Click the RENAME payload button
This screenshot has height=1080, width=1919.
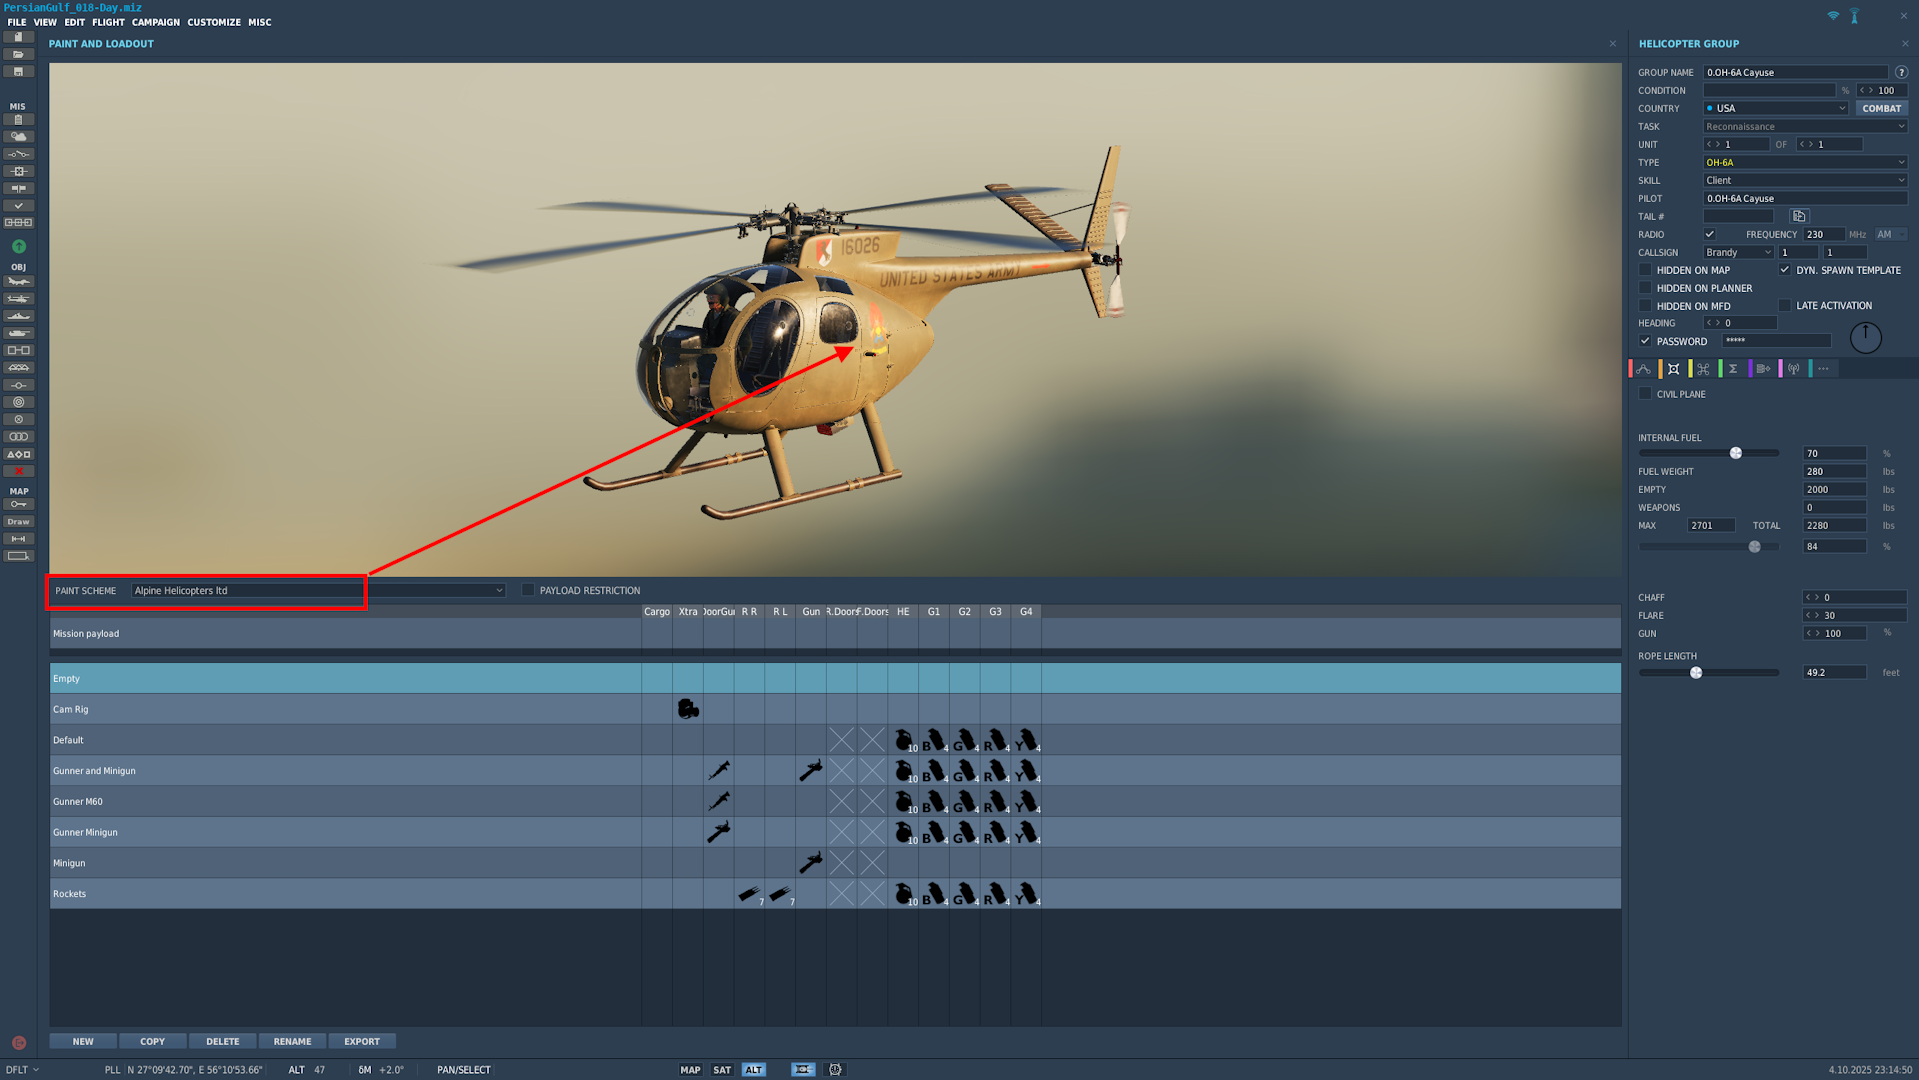293,1041
